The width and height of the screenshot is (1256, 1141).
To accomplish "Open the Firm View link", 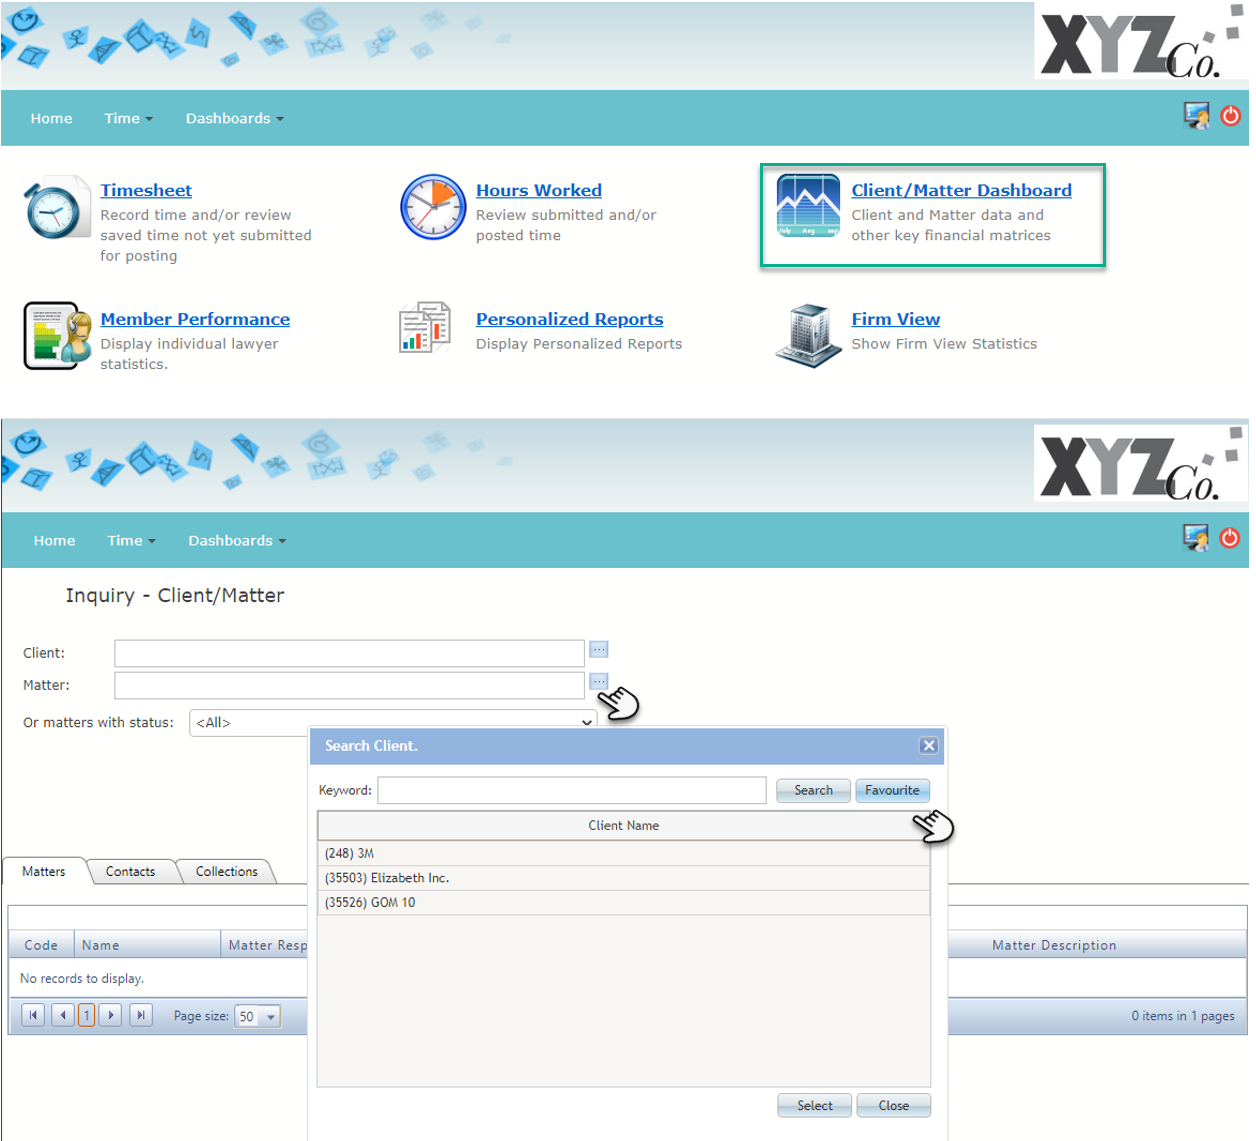I will (x=895, y=319).
